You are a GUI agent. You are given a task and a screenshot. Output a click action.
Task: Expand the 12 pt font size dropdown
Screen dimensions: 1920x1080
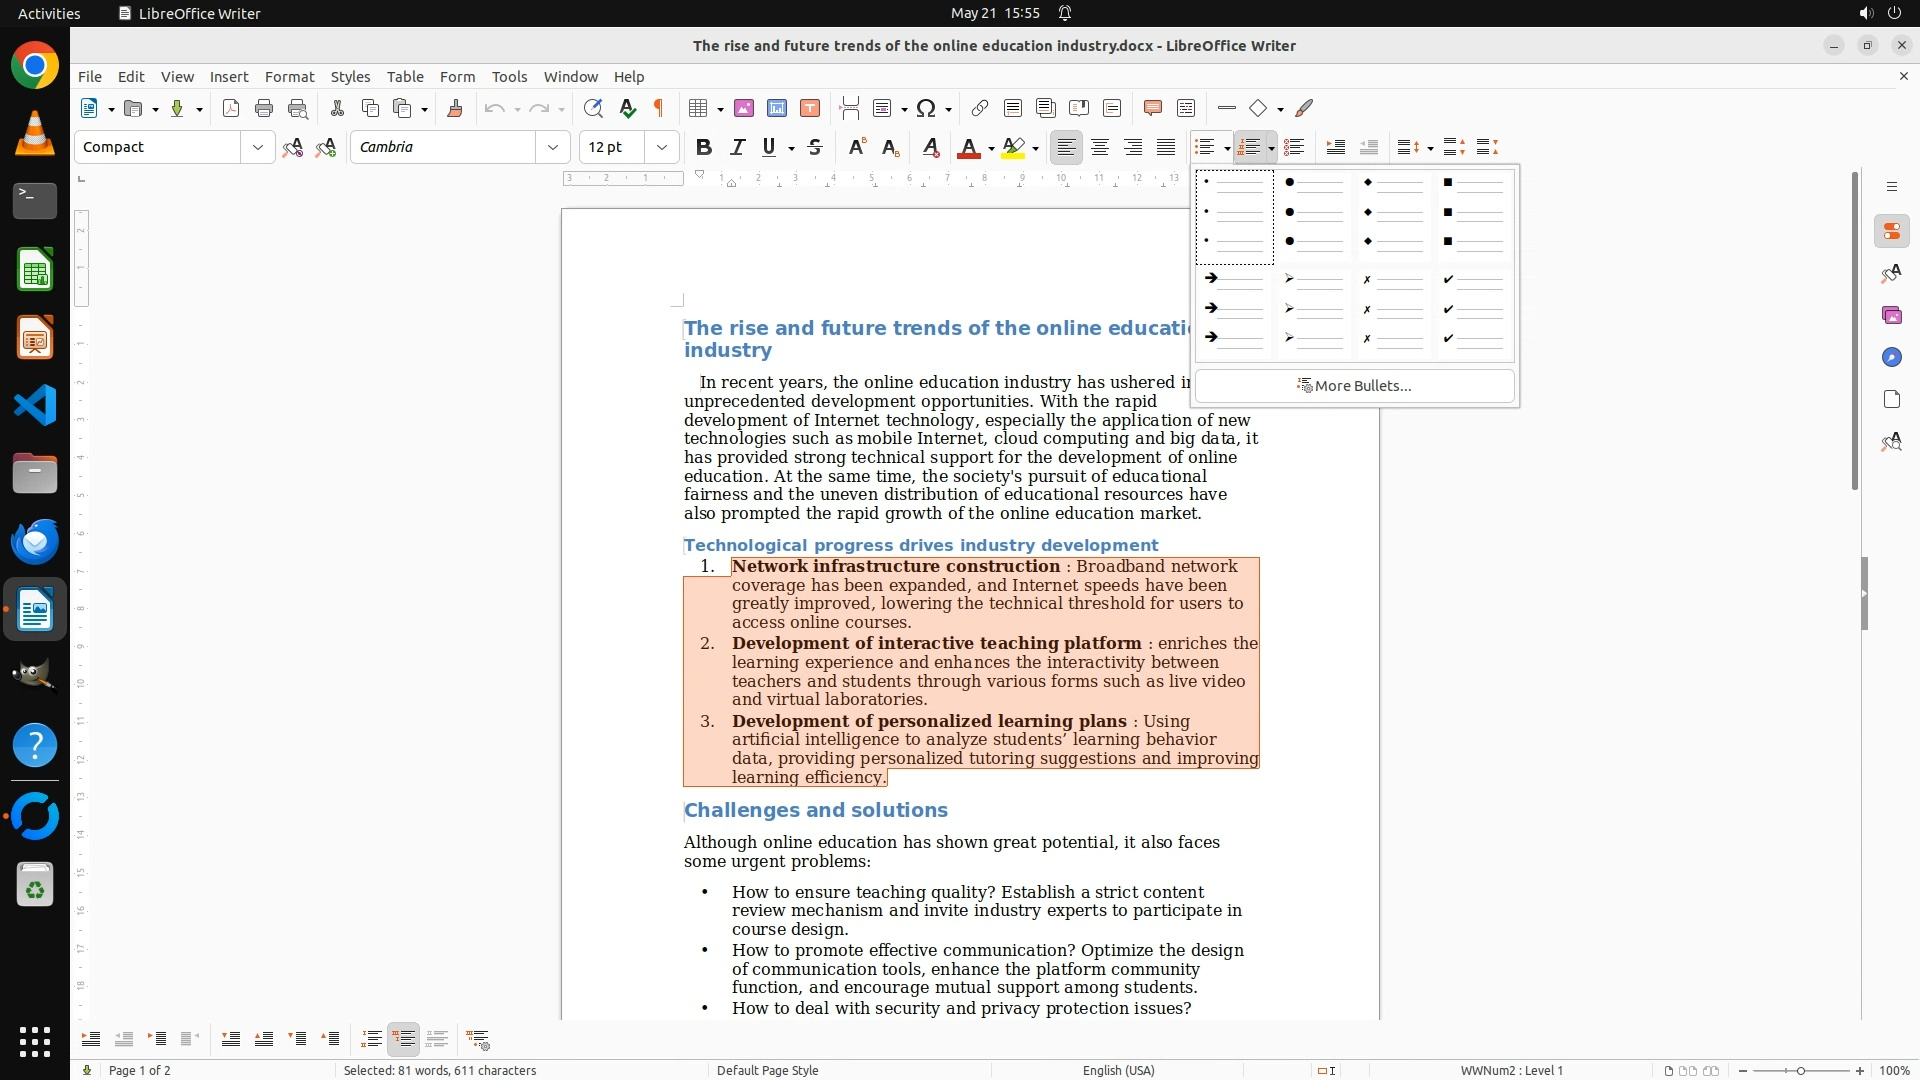662,147
